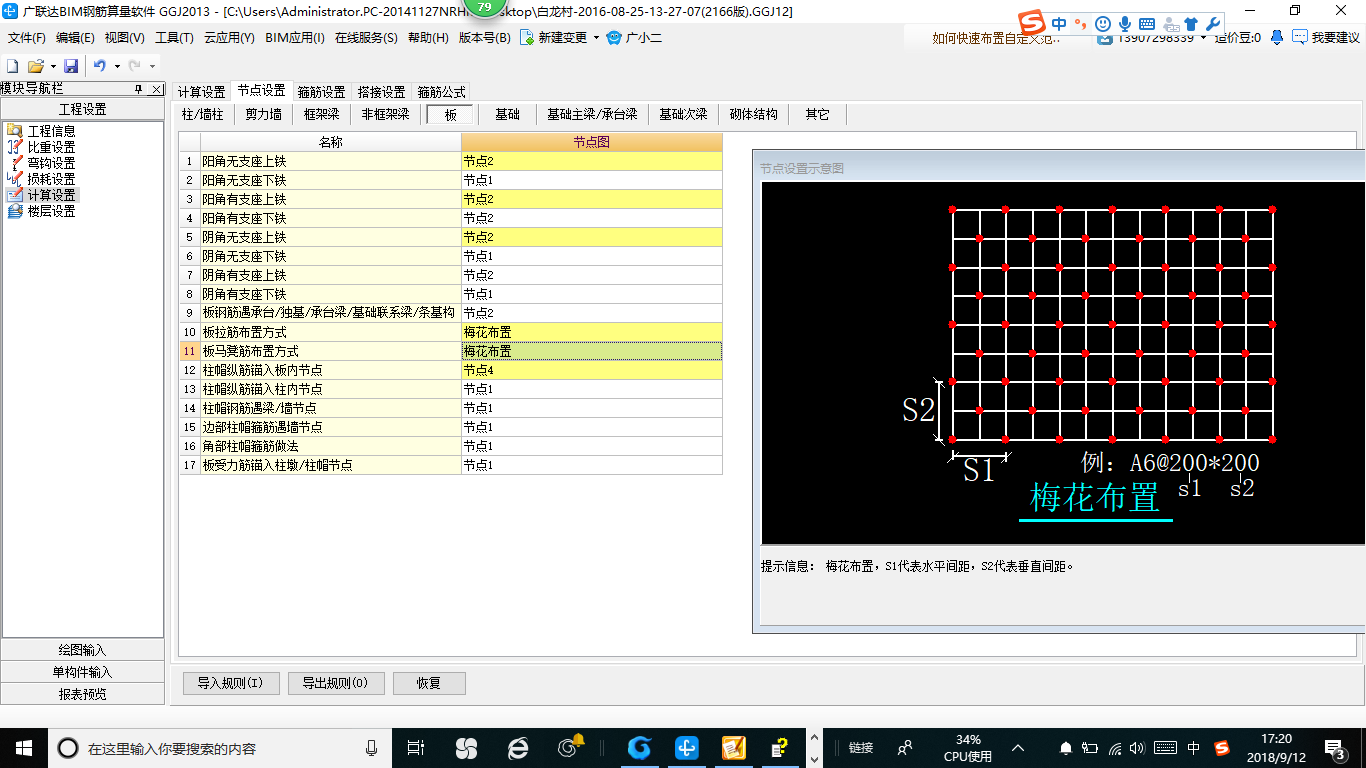The height and width of the screenshot is (768, 1366).
Task: Open the 云应用(Y) menu
Action: coord(229,37)
